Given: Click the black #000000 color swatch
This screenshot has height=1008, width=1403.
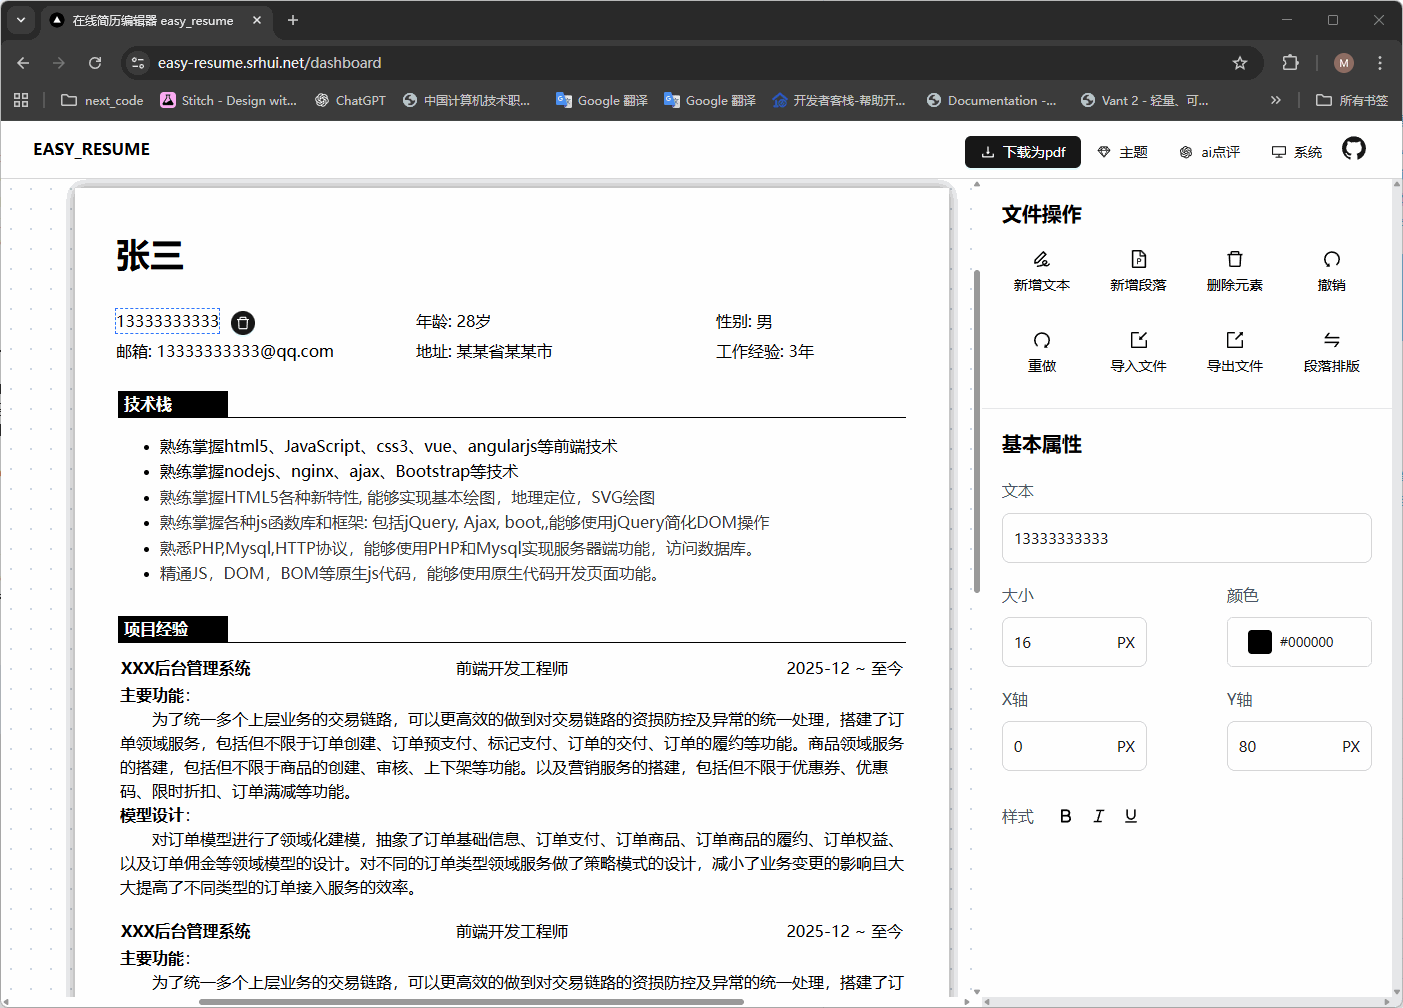Looking at the screenshot, I should pos(1260,642).
